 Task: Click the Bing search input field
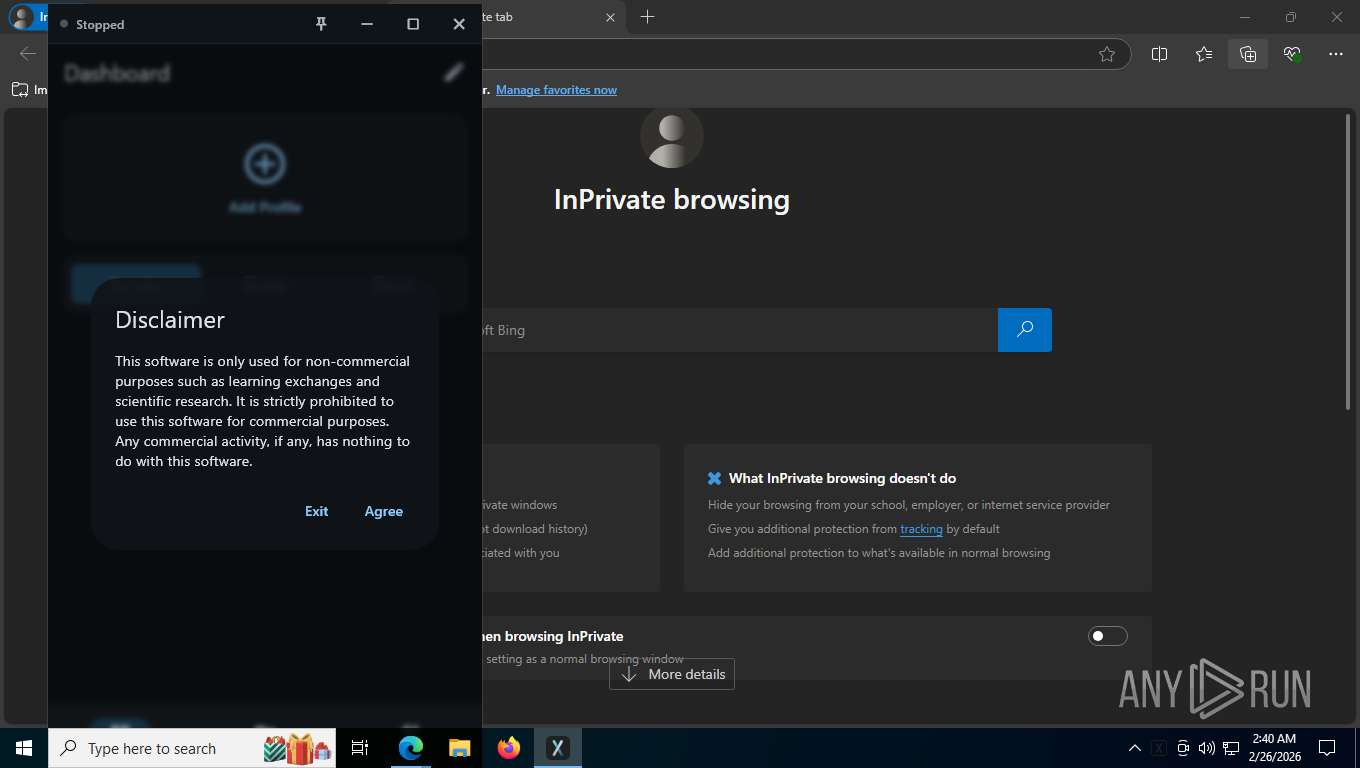[x=740, y=330]
